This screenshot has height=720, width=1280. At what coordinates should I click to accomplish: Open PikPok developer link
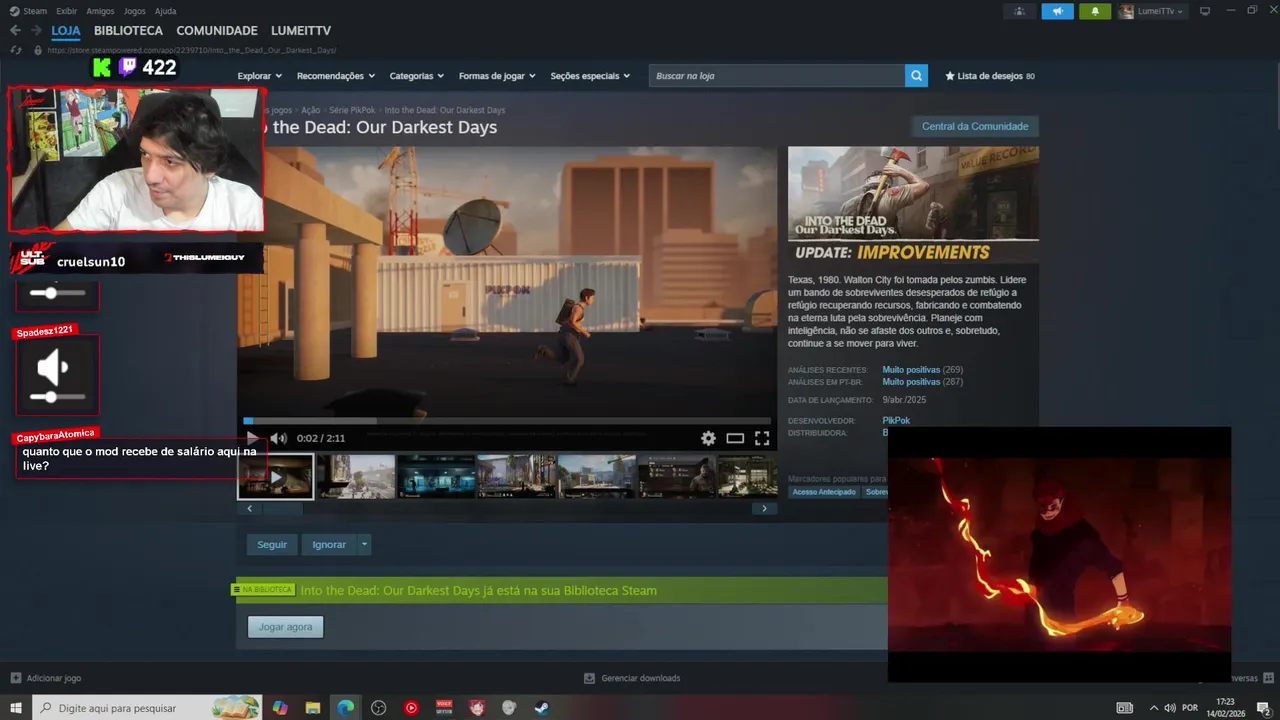pyautogui.click(x=896, y=421)
